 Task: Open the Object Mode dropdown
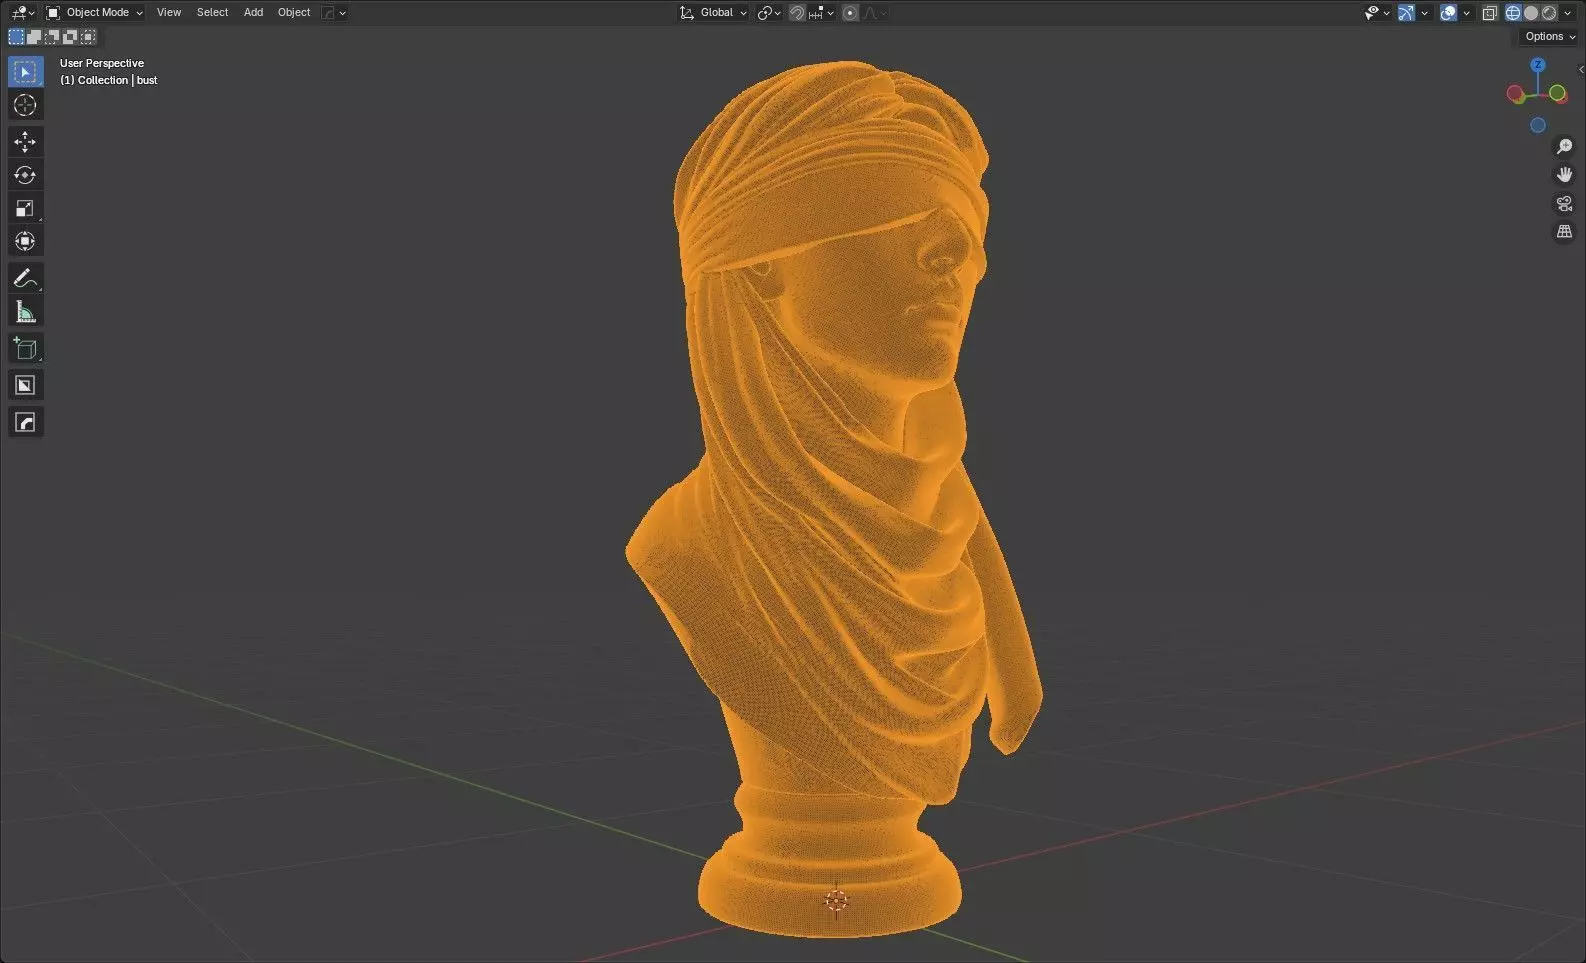[x=95, y=13]
